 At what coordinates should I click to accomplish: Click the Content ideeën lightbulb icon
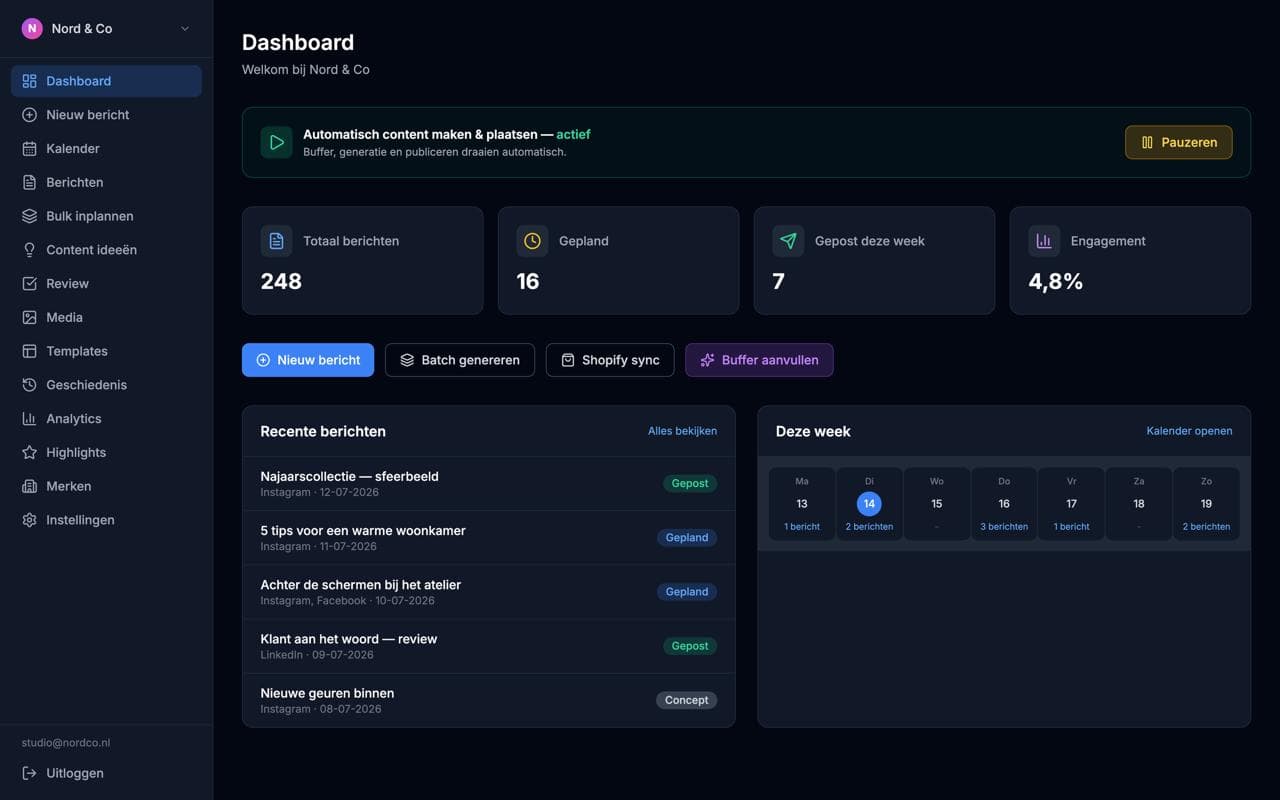pos(29,250)
